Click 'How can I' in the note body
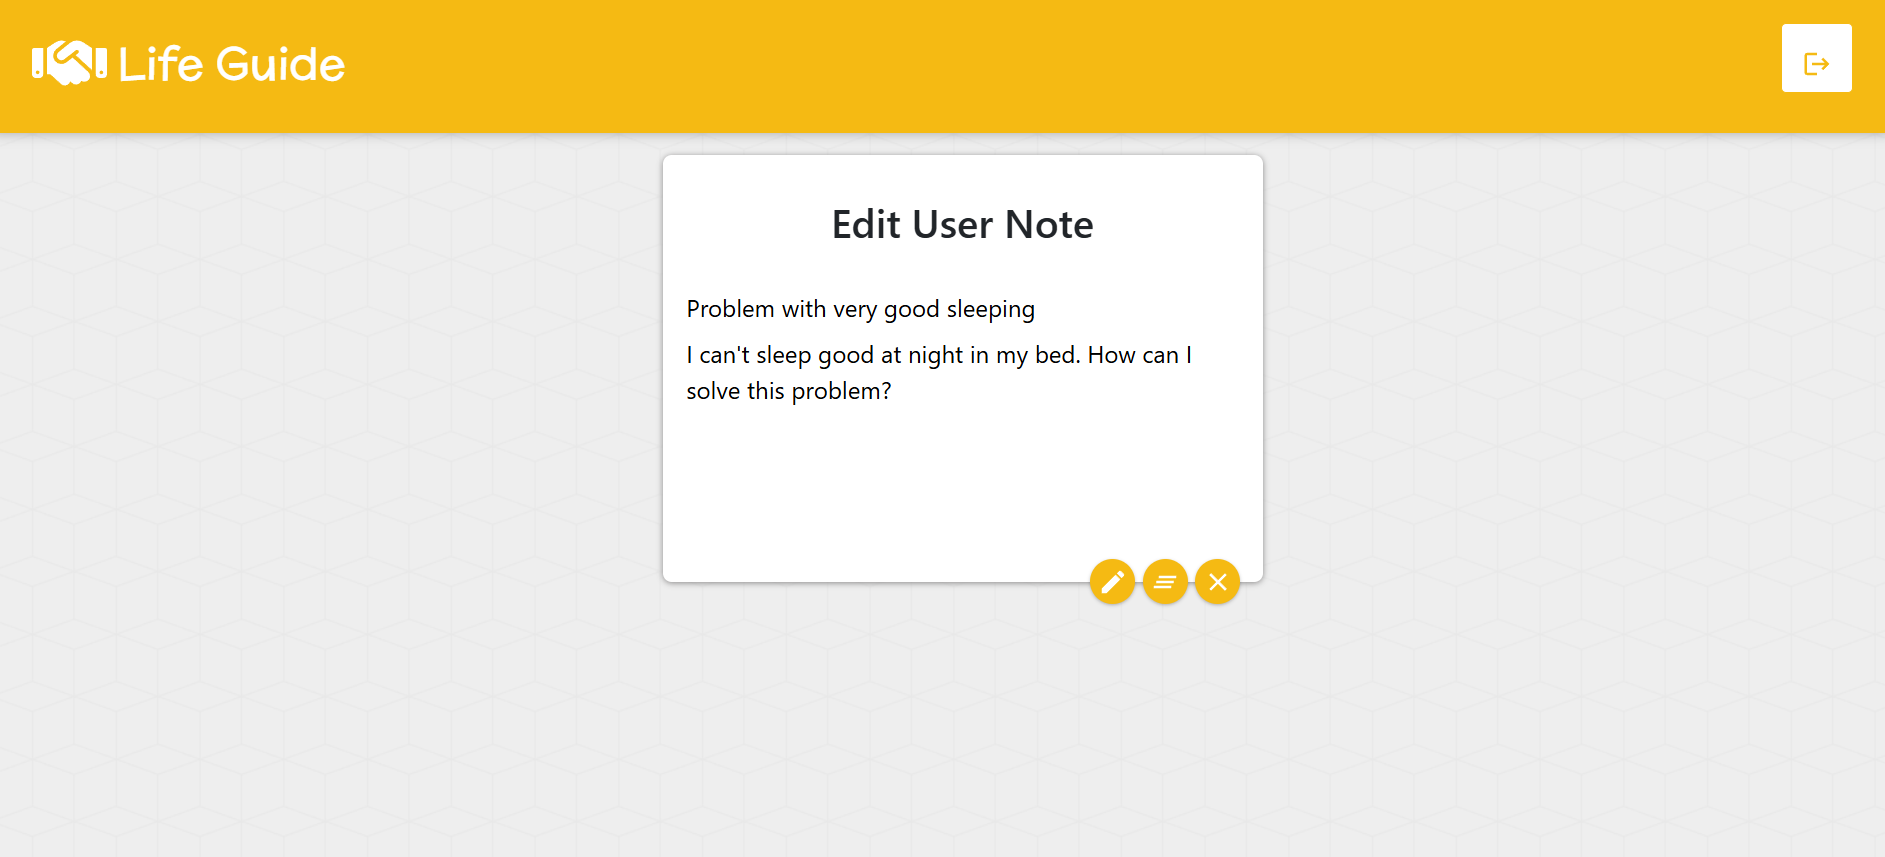 pyautogui.click(x=1139, y=355)
